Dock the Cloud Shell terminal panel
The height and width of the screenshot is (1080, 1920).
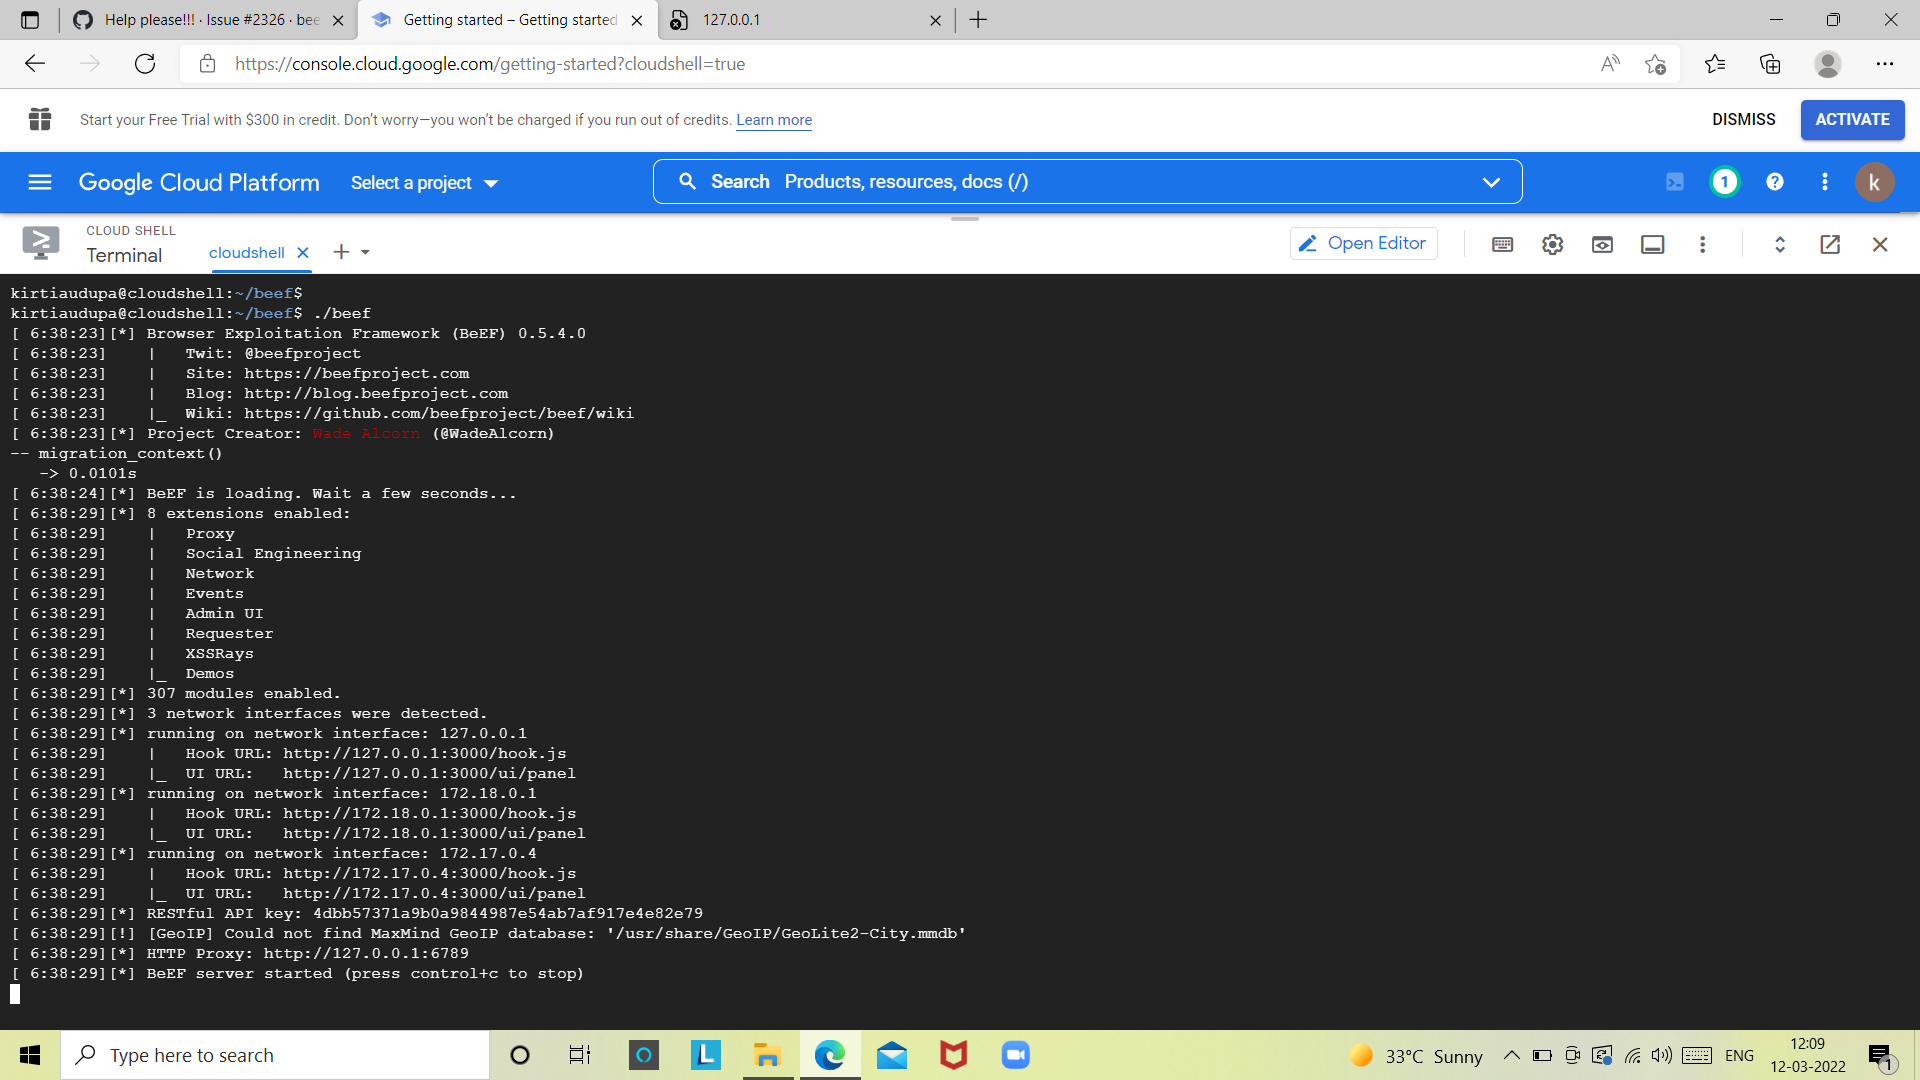pyautogui.click(x=1652, y=244)
